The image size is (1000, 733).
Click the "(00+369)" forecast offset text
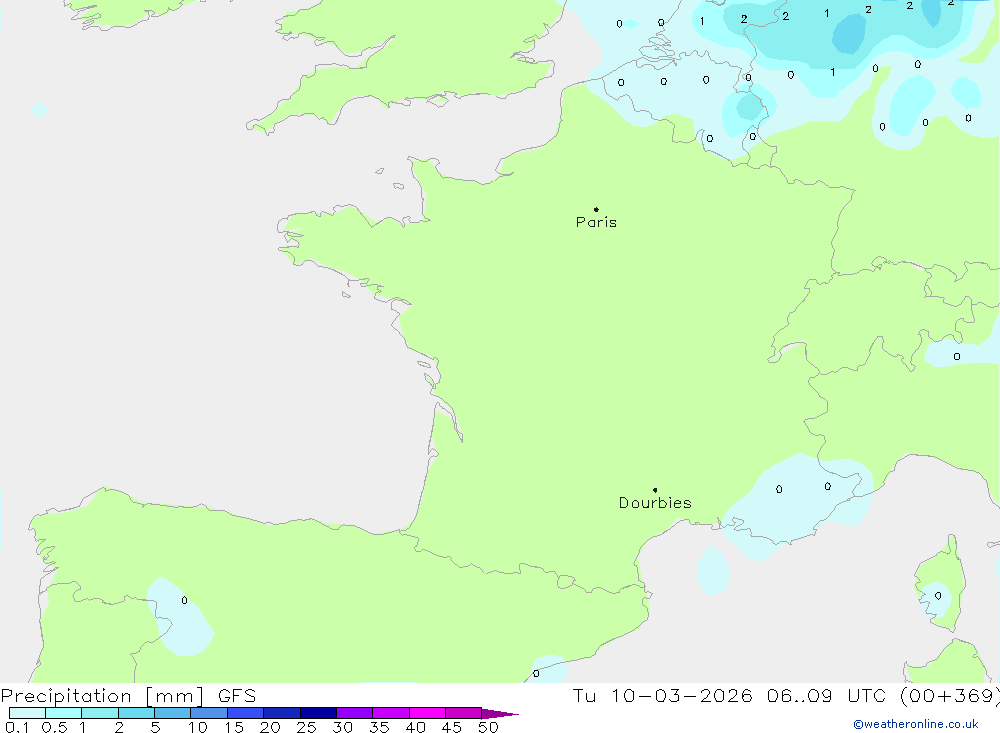click(x=950, y=696)
